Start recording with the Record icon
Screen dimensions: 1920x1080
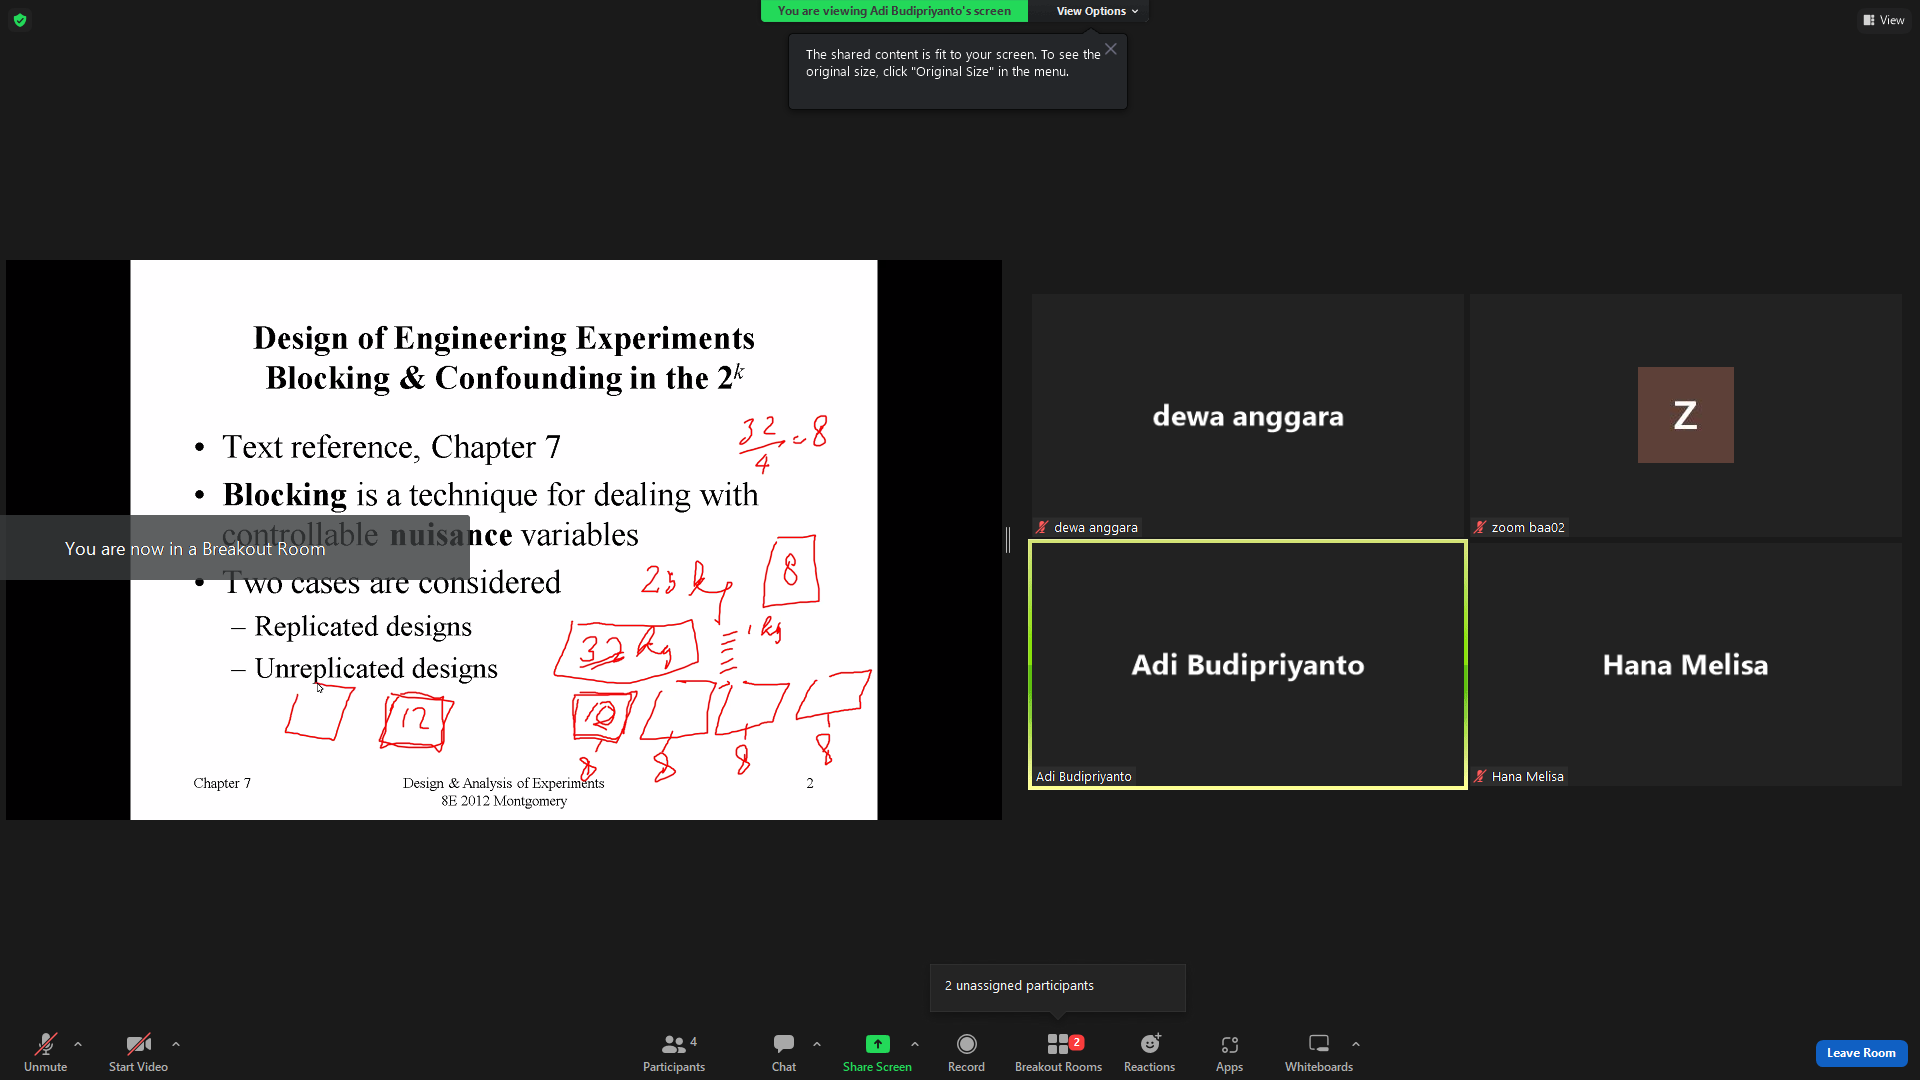(x=966, y=1044)
